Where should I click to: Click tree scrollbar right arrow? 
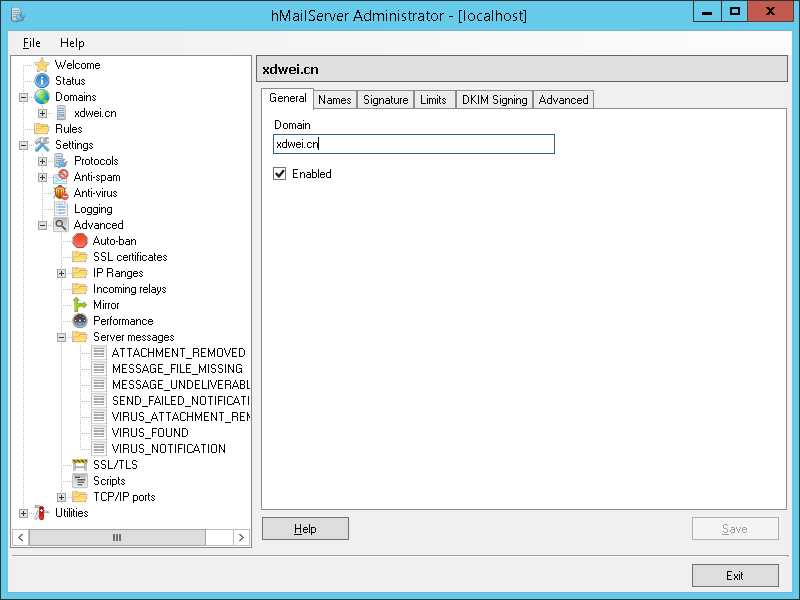pyautogui.click(x=241, y=537)
